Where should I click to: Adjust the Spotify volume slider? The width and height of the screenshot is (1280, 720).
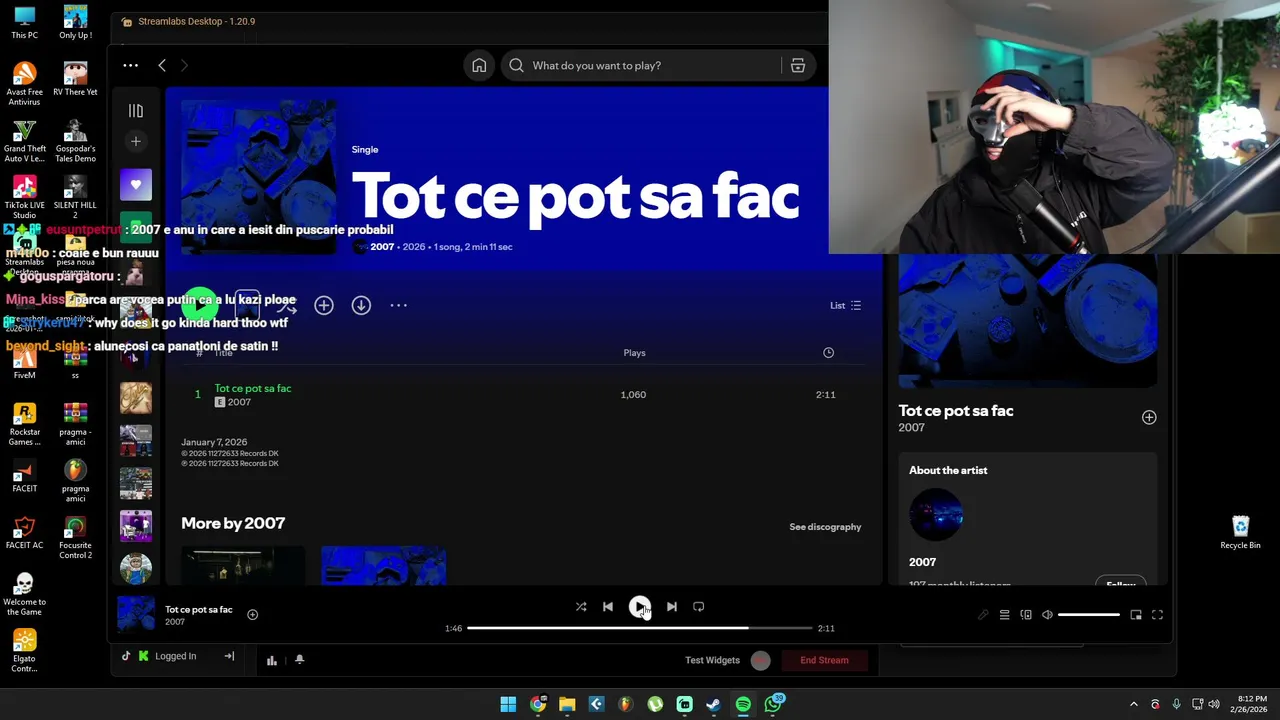point(1089,615)
